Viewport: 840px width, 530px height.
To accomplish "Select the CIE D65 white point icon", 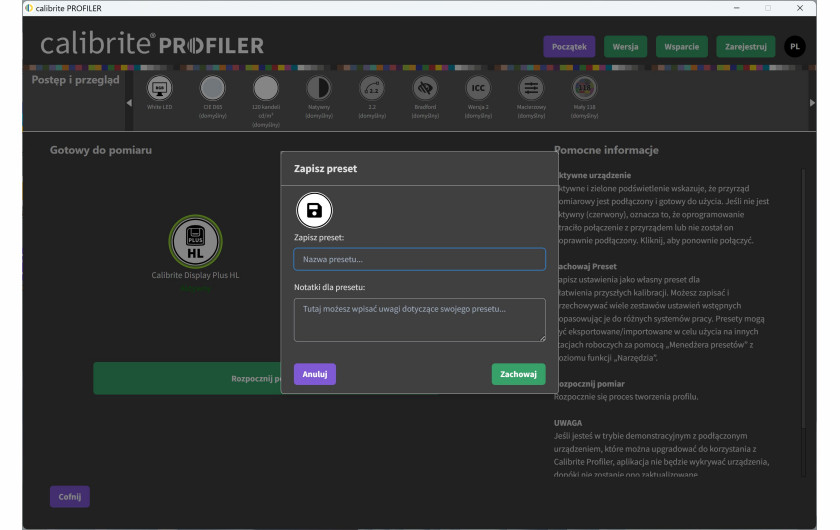I will tap(212, 88).
